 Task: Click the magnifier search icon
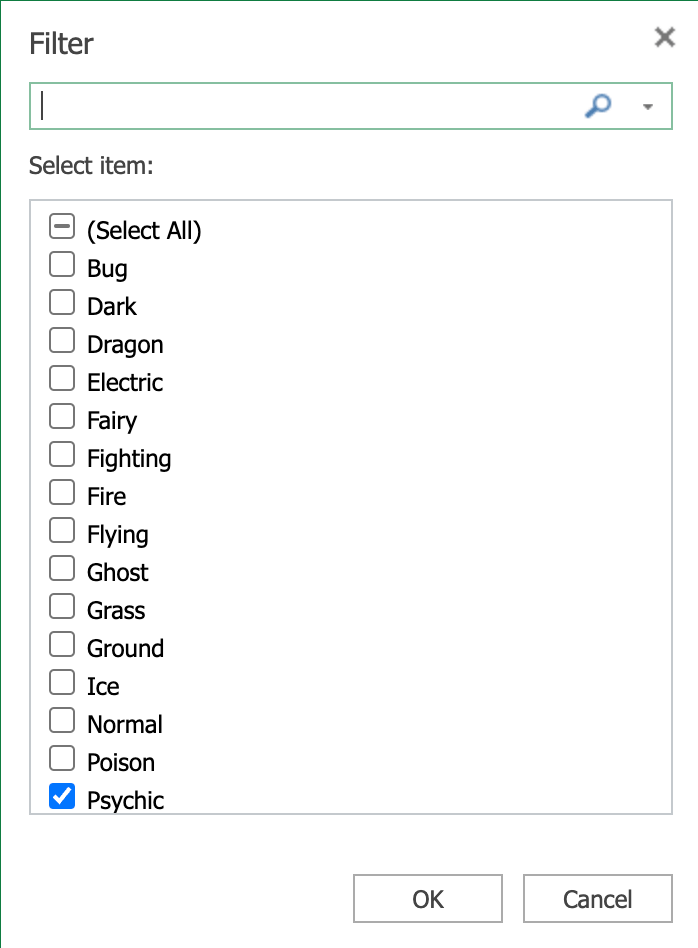click(x=599, y=105)
